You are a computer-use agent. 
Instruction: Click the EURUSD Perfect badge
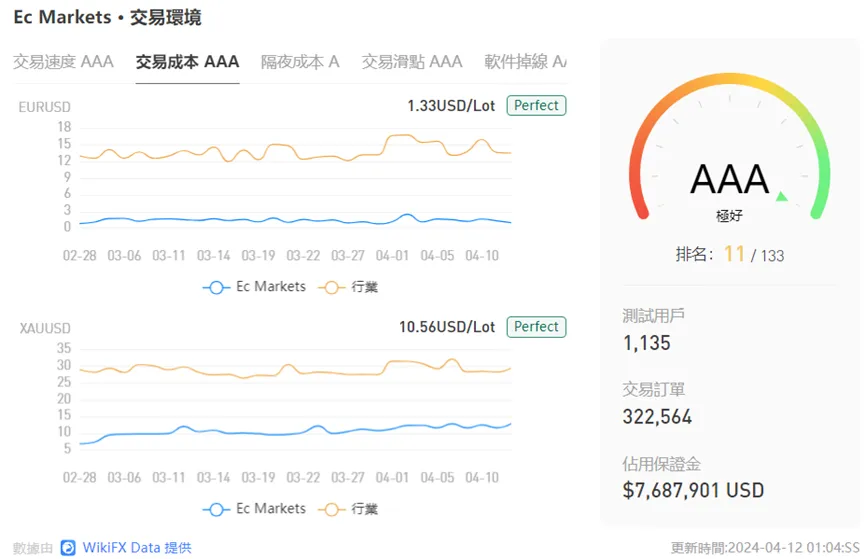[x=536, y=105]
